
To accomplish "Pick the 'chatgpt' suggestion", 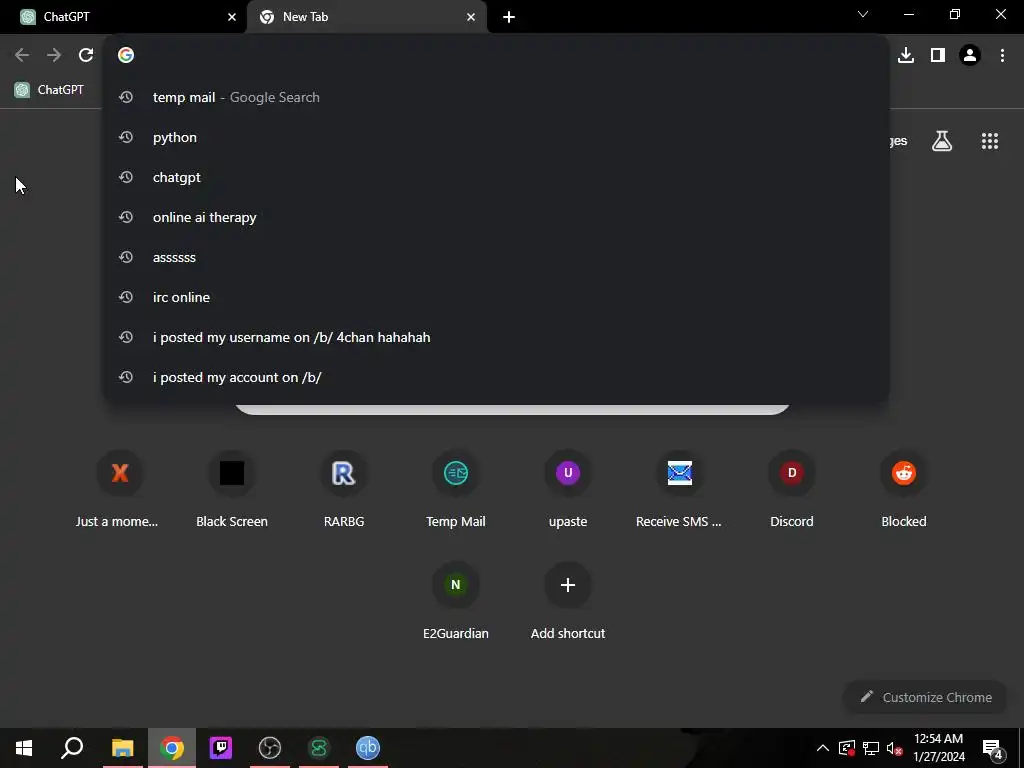I will coord(496,177).
